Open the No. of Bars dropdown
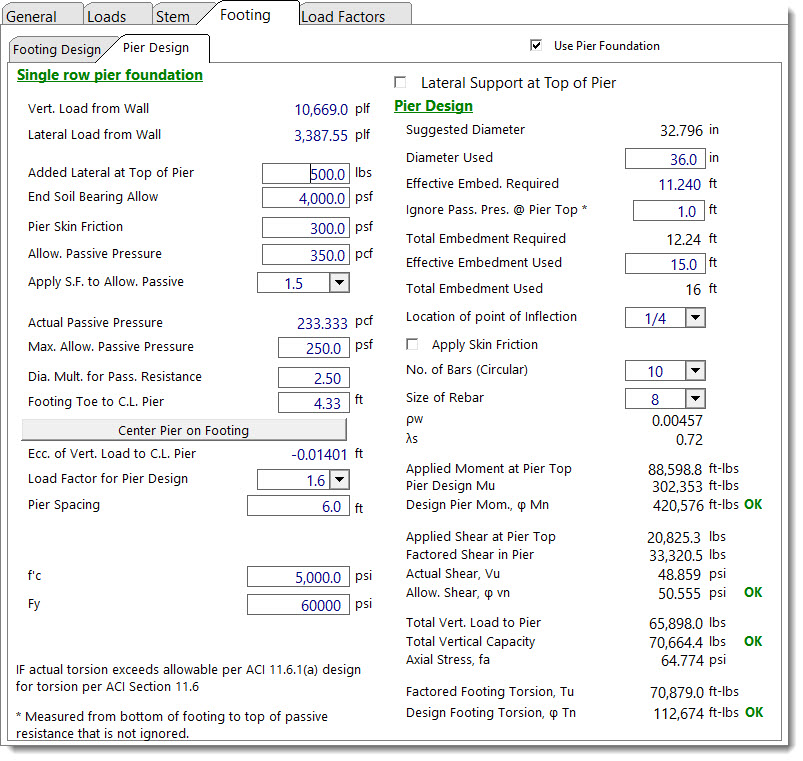The image size is (803, 761). (695, 371)
